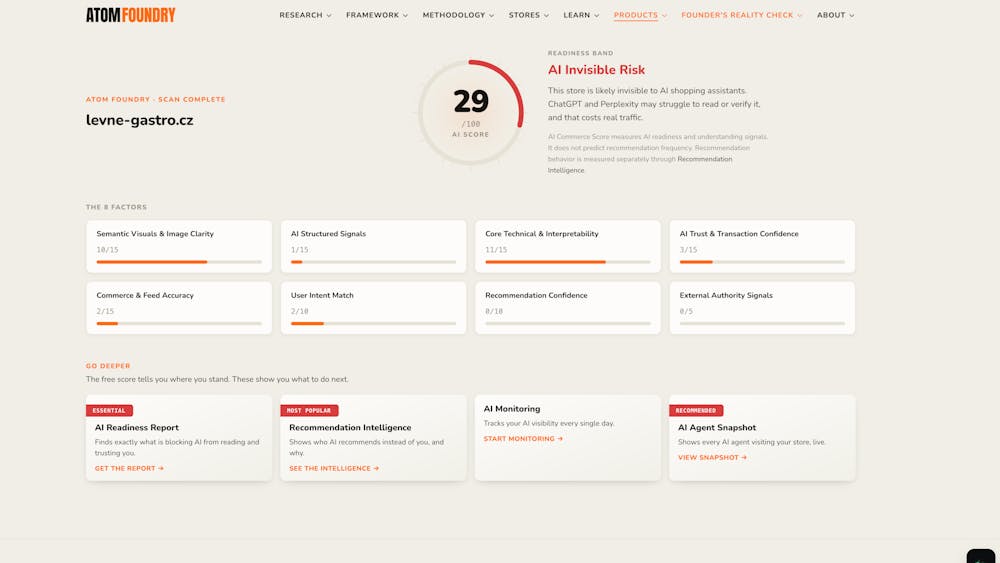The image size is (1000, 563).
Task: Click the Recommended badge
Action: (x=696, y=411)
